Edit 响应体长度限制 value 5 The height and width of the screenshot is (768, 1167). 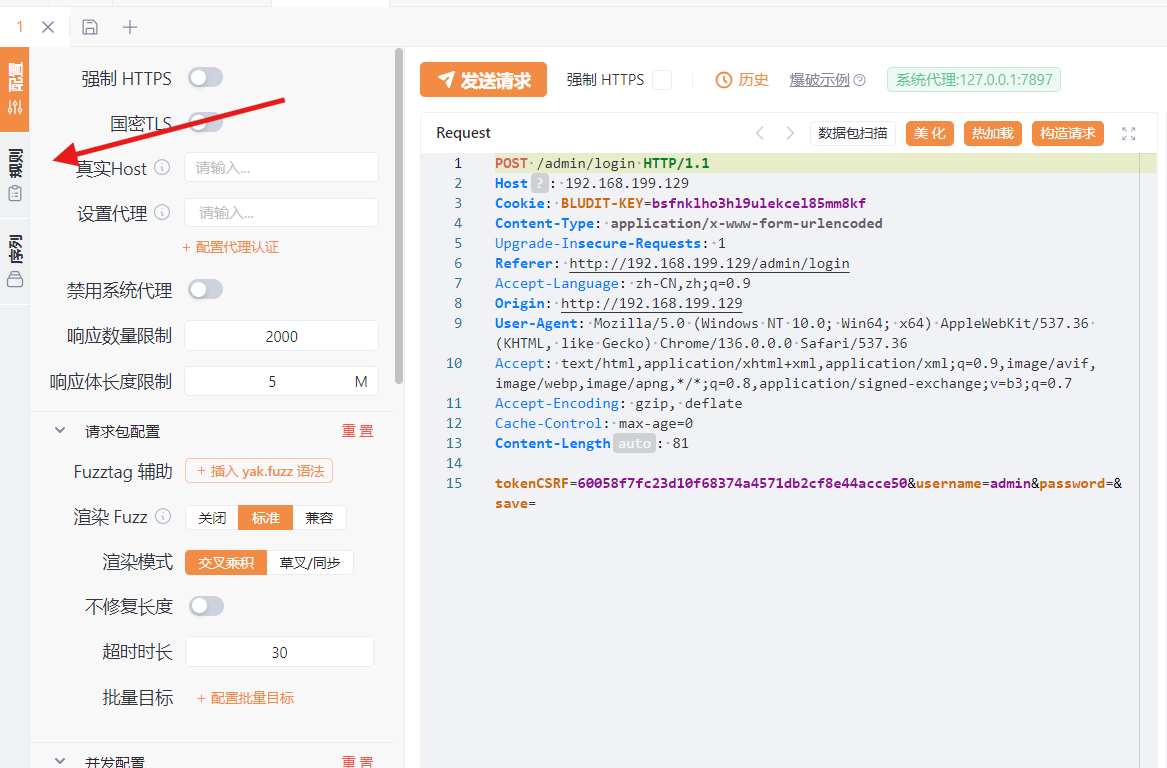[272, 382]
